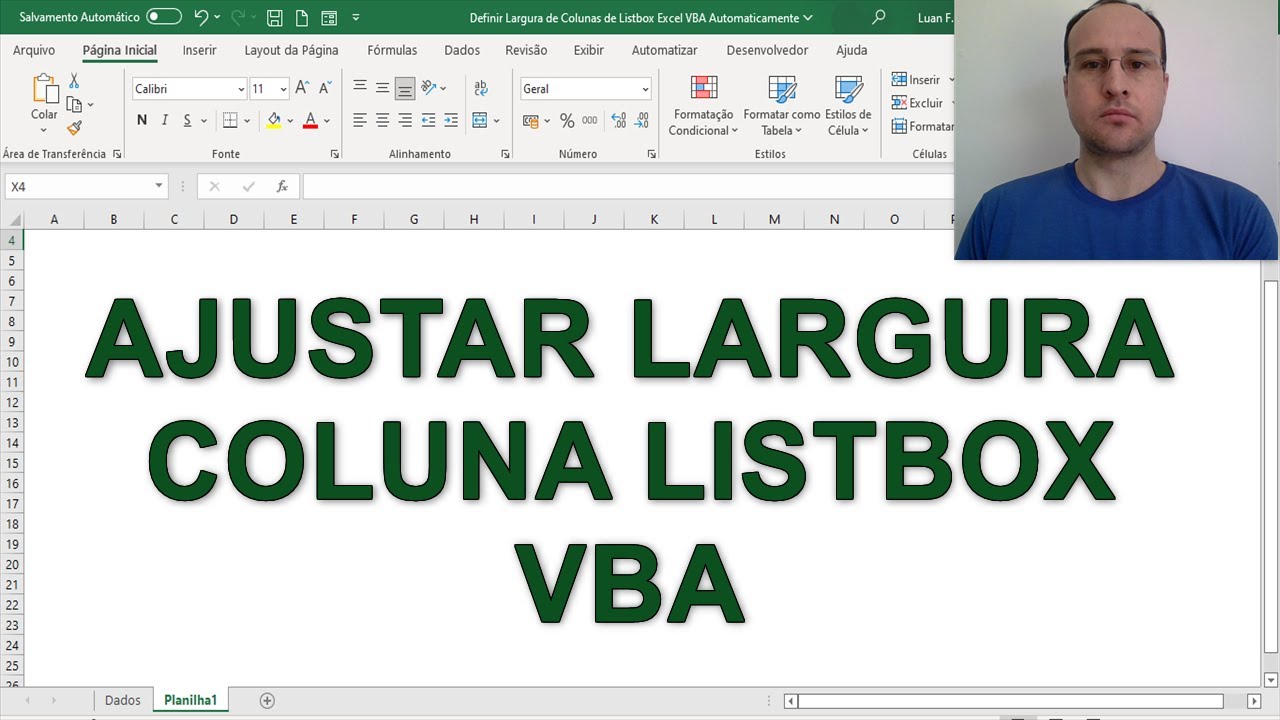The height and width of the screenshot is (720, 1280).
Task: Decrease font size with the smaller A icon
Action: coord(325,89)
